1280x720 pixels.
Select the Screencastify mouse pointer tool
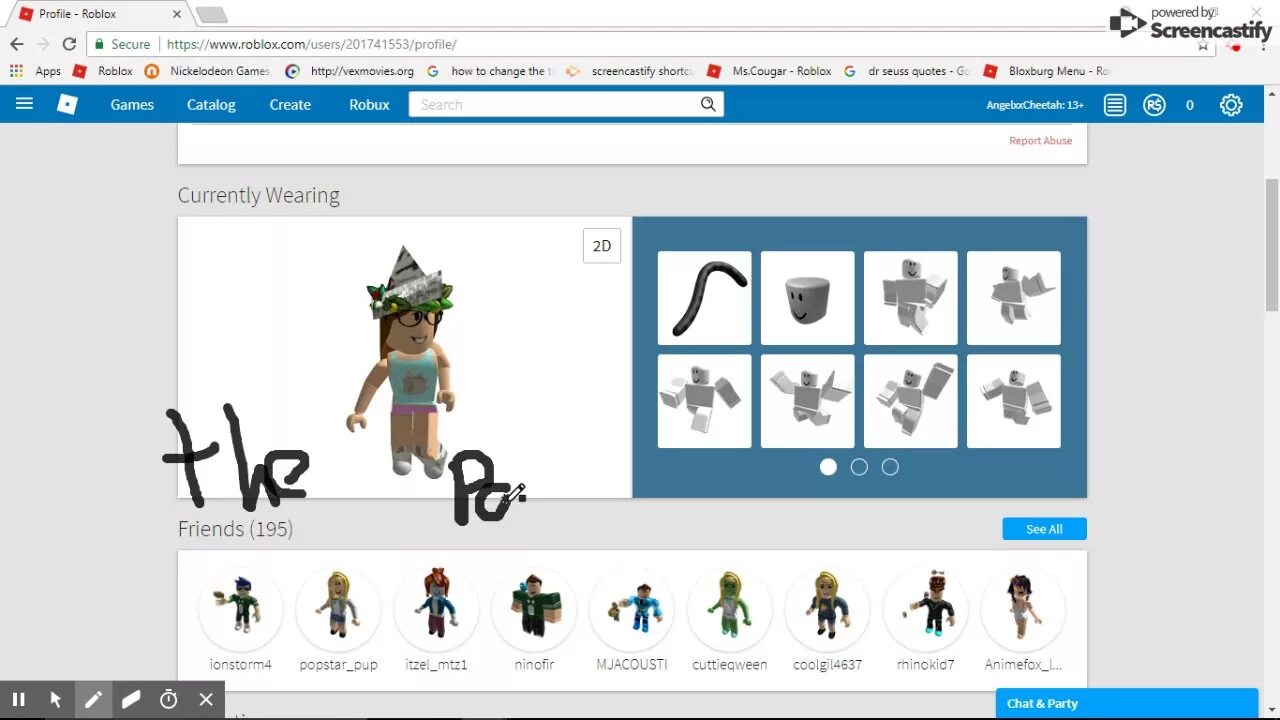[x=56, y=700]
